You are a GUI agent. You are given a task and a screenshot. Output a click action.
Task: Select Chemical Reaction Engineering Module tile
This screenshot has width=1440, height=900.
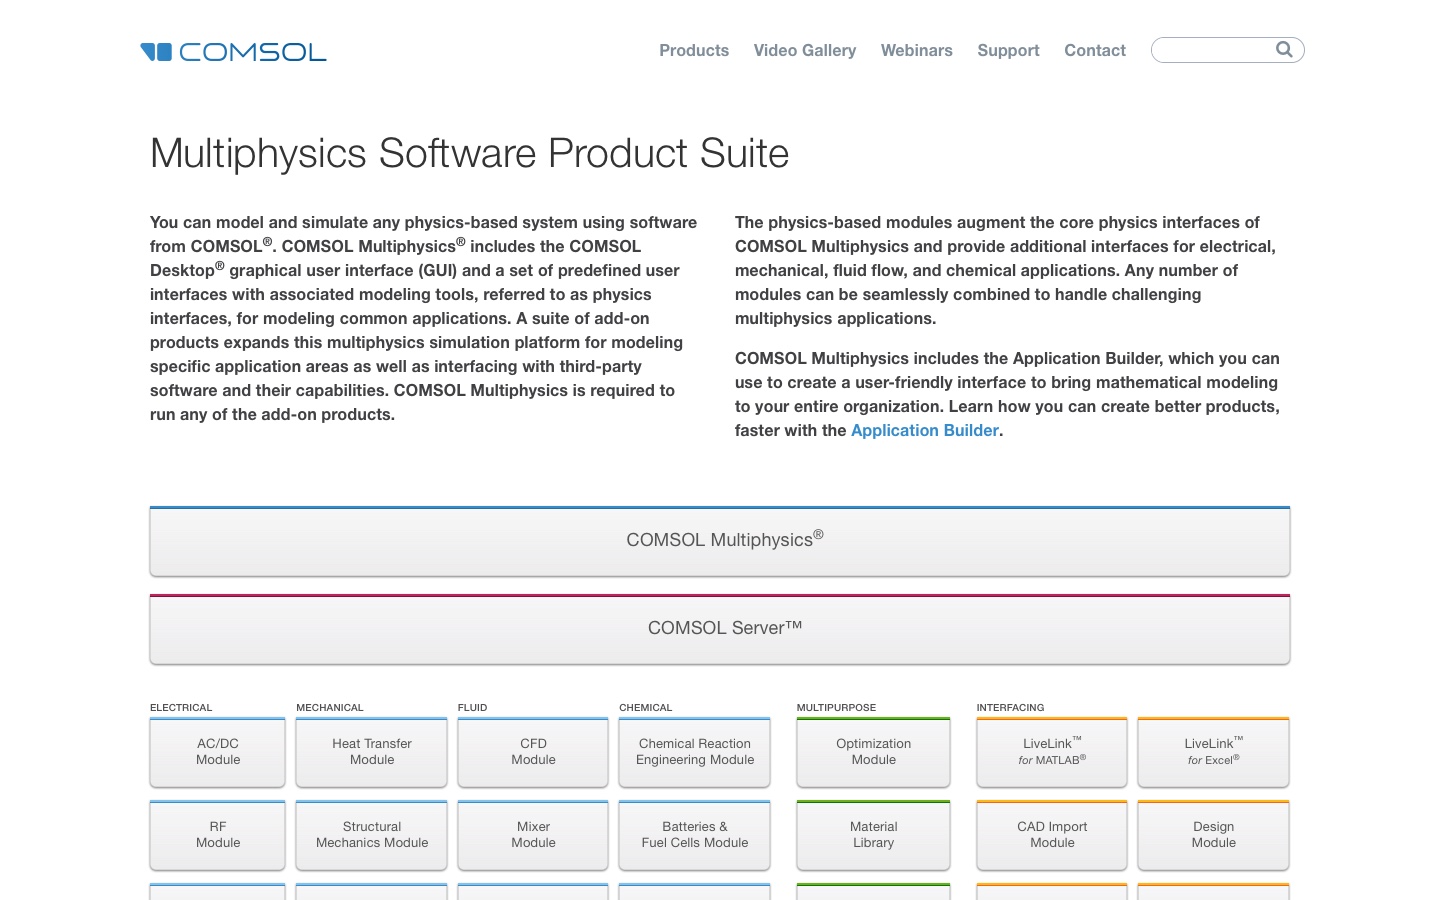[695, 752]
